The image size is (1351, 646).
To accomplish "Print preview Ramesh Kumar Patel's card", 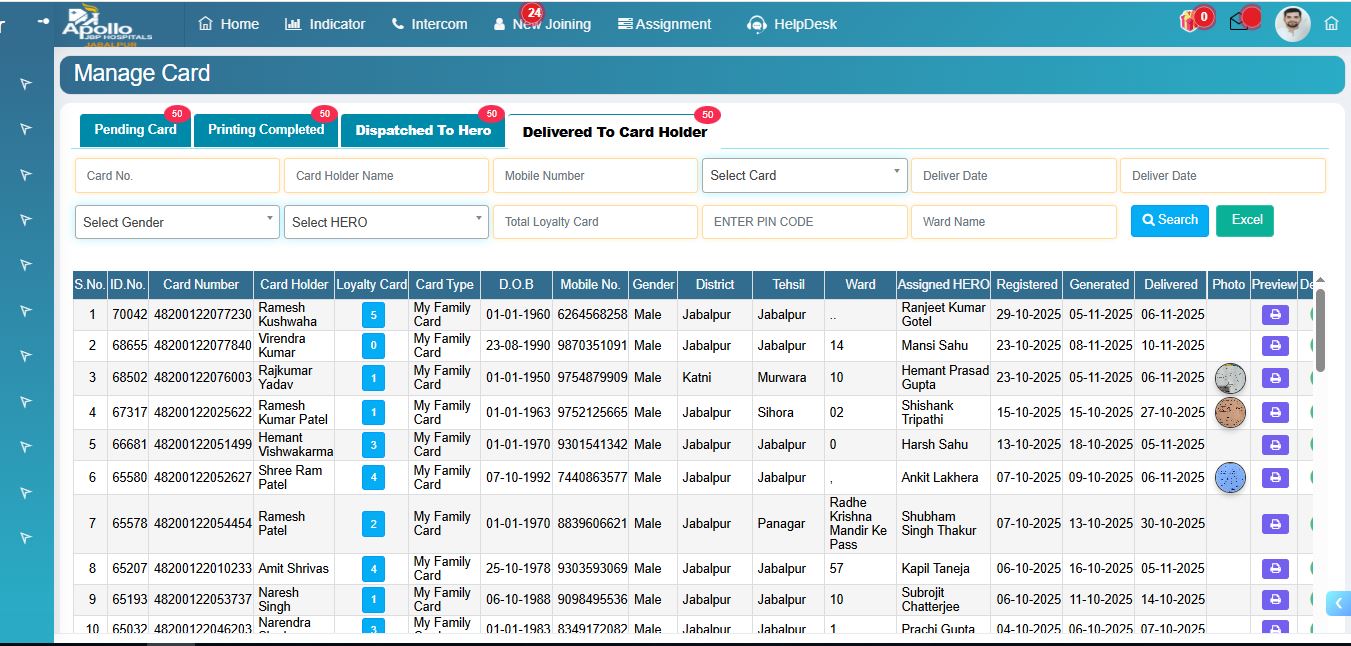I will click(1275, 412).
